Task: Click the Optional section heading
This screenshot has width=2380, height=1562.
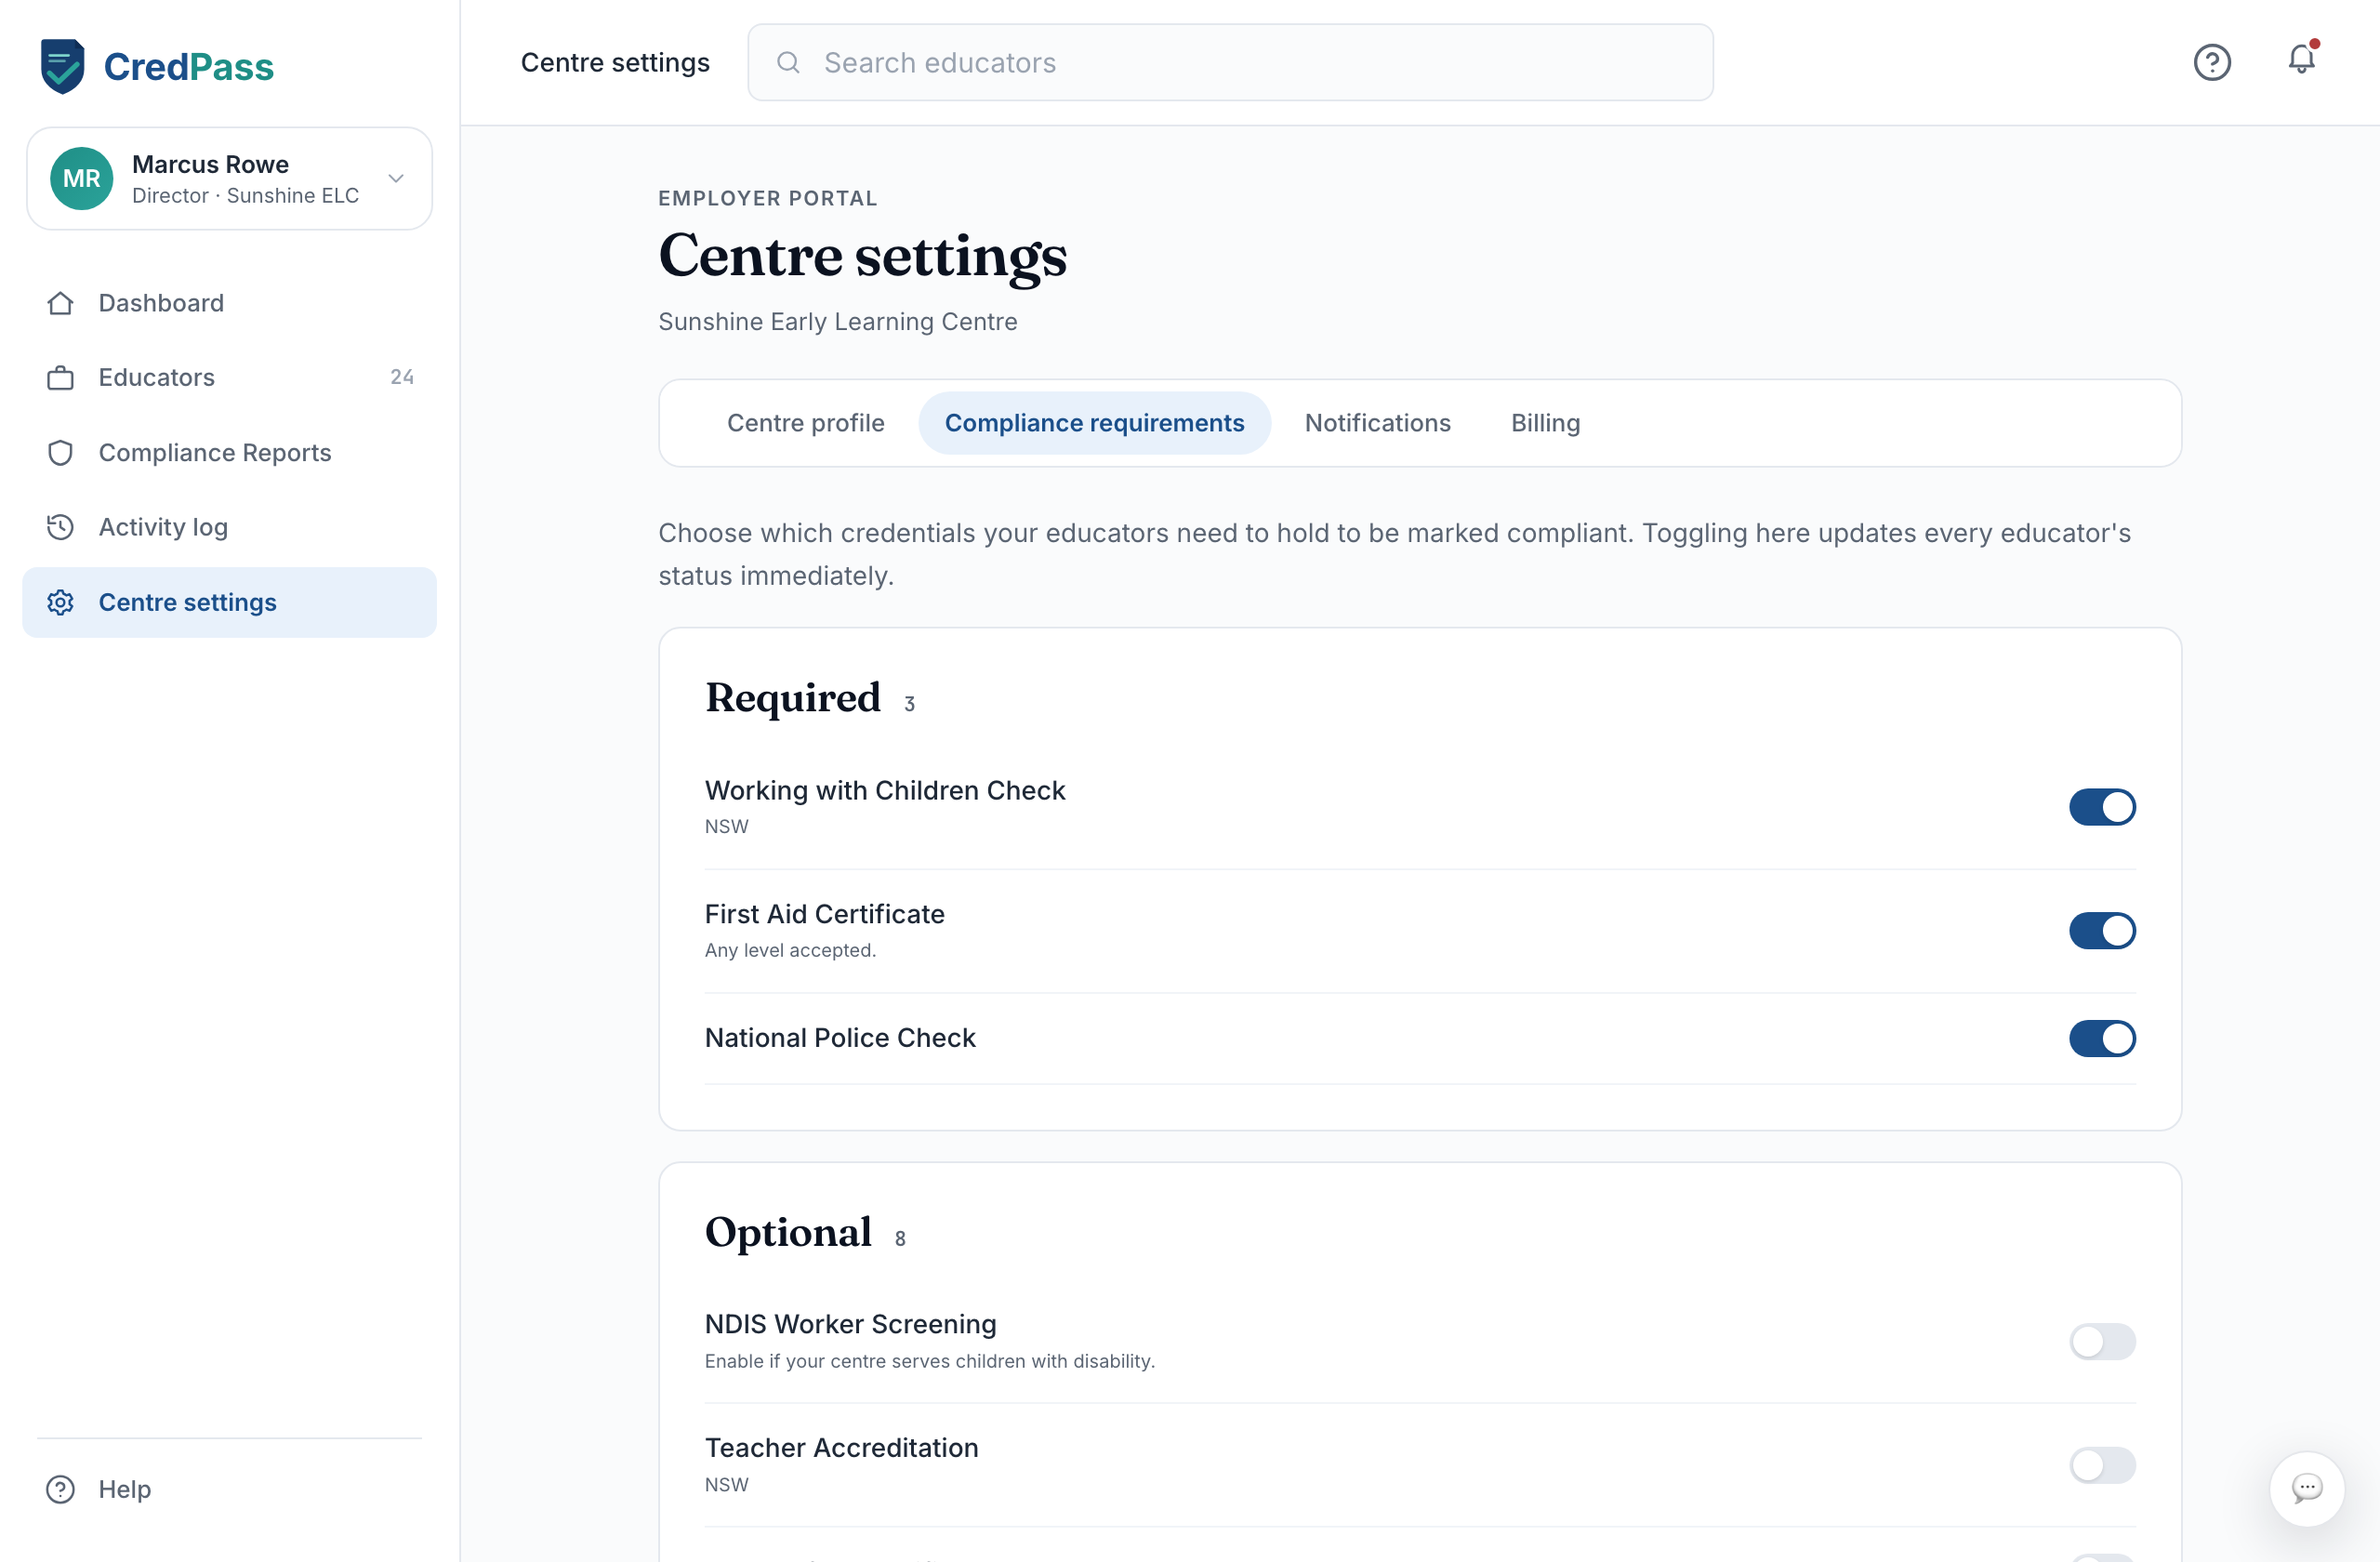Action: pyautogui.click(x=788, y=1232)
